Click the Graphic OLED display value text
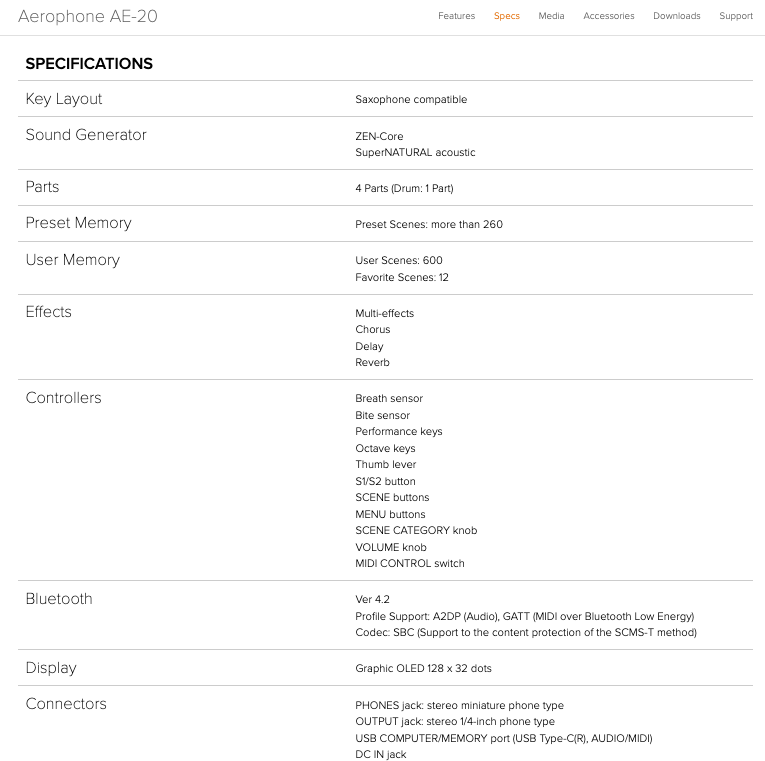This screenshot has height=761, width=765. coord(423,668)
